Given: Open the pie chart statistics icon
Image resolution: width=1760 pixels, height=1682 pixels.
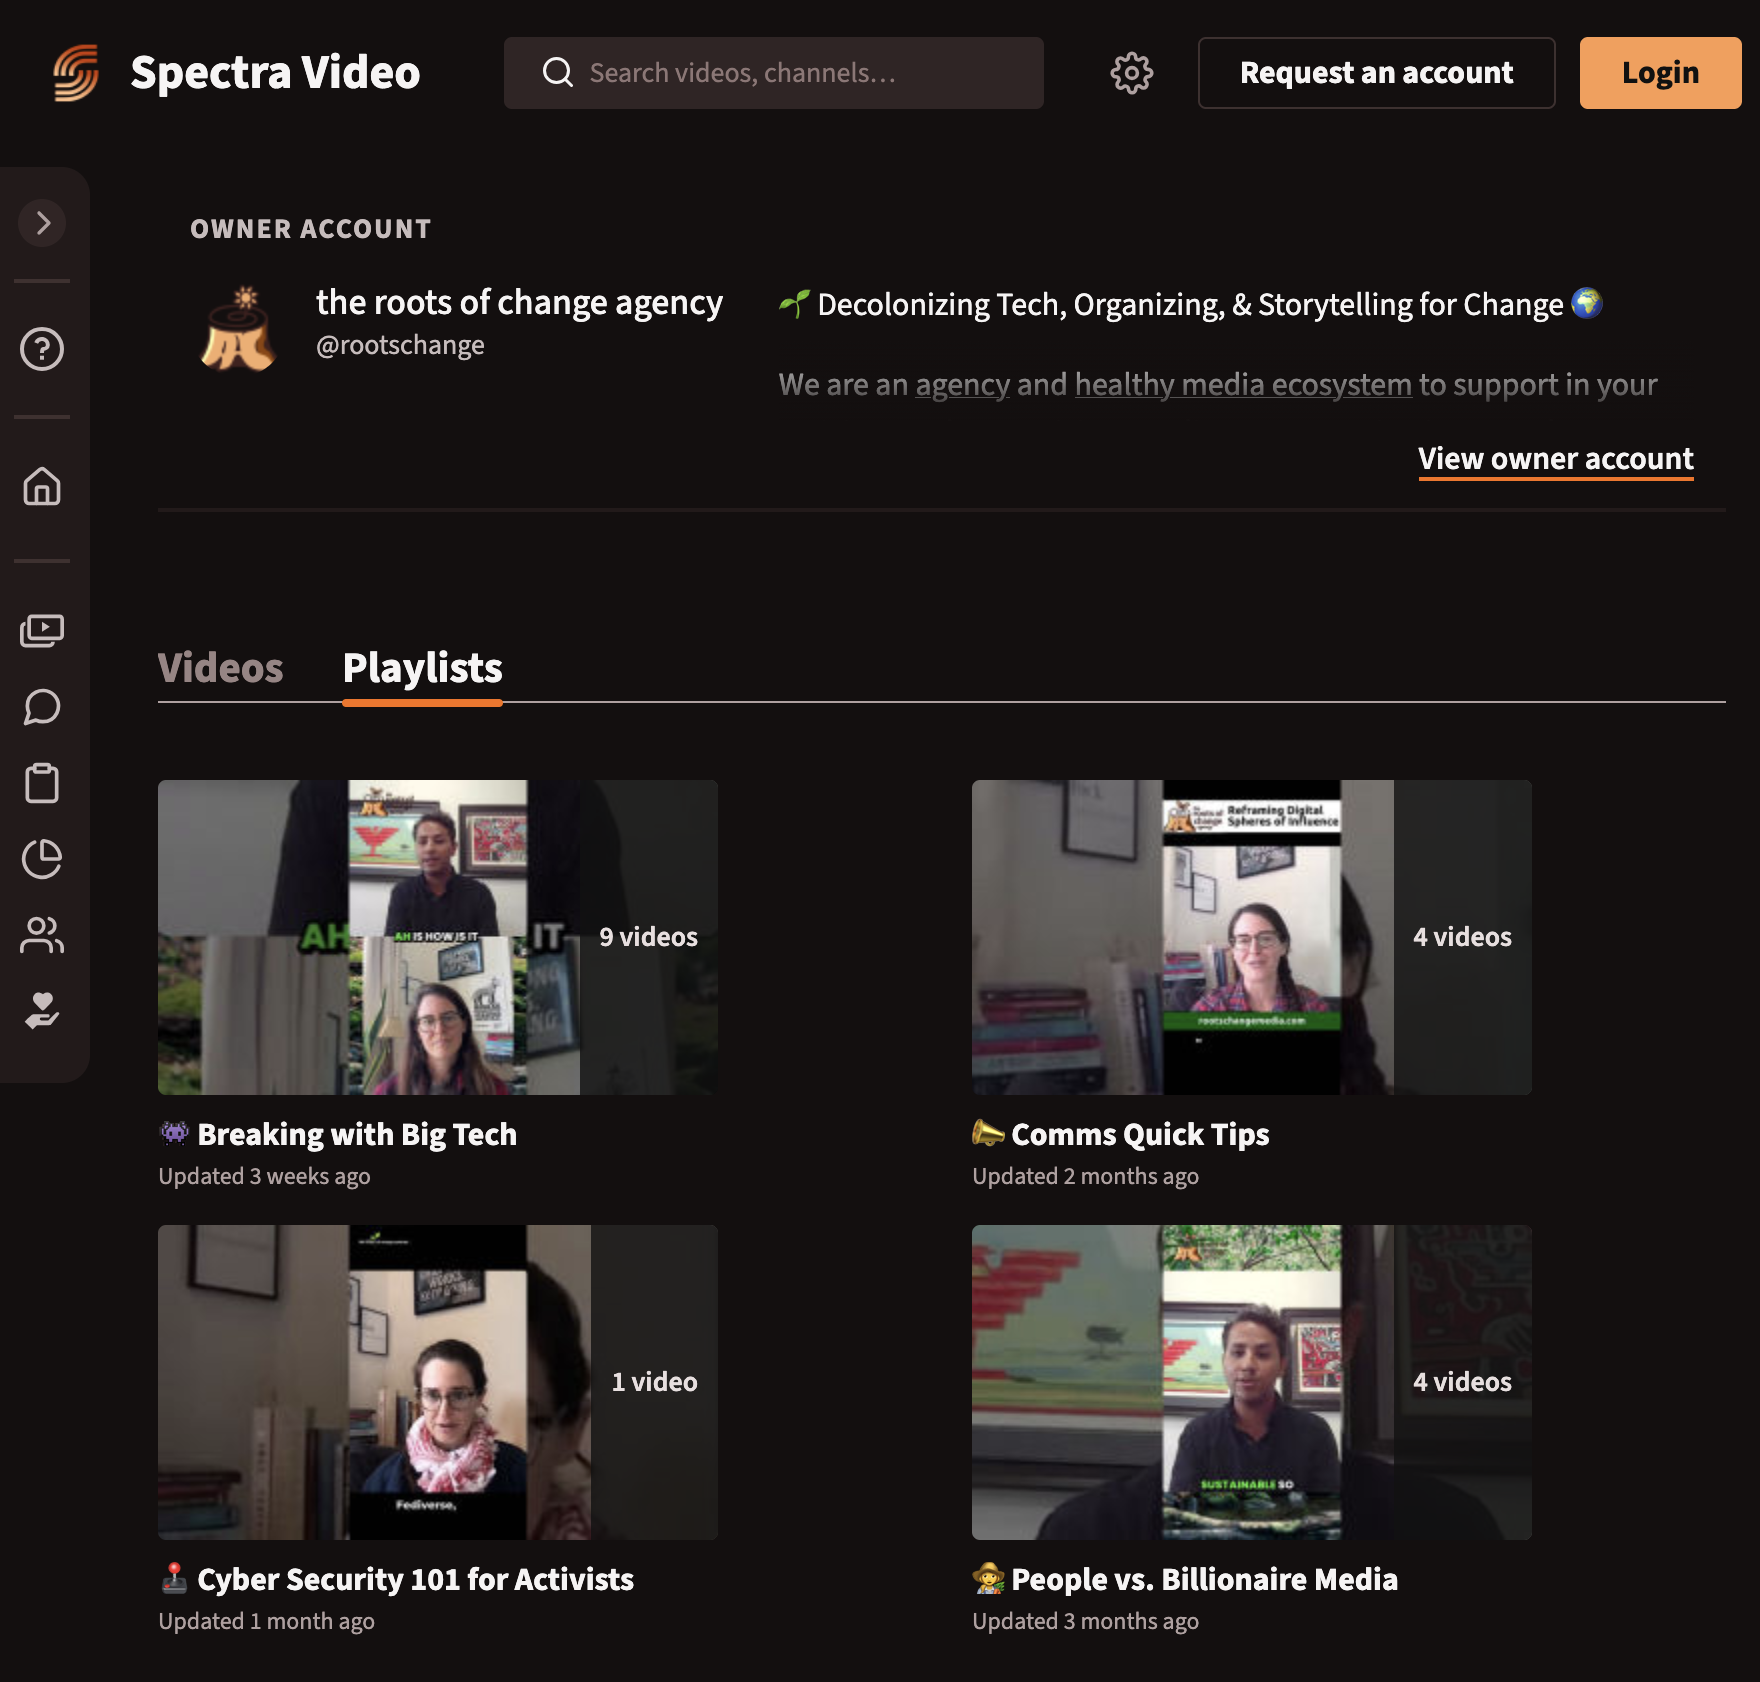Looking at the screenshot, I should (x=42, y=859).
